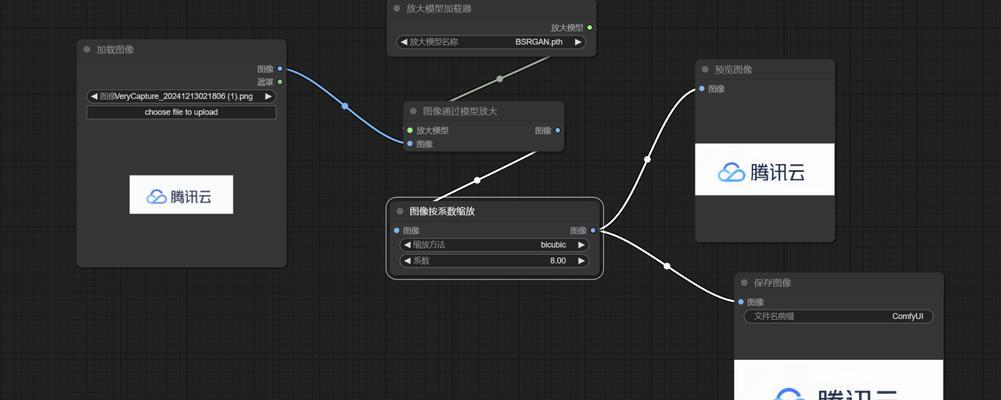This screenshot has width=1001, height=400.
Task: Select previous image file with left arrow
Action: [x=94, y=96]
